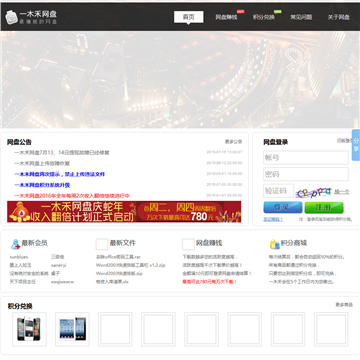Screen dimensions: 360x360
Task: Open the blue 积分系统升级 announcement
Action: [42, 185]
